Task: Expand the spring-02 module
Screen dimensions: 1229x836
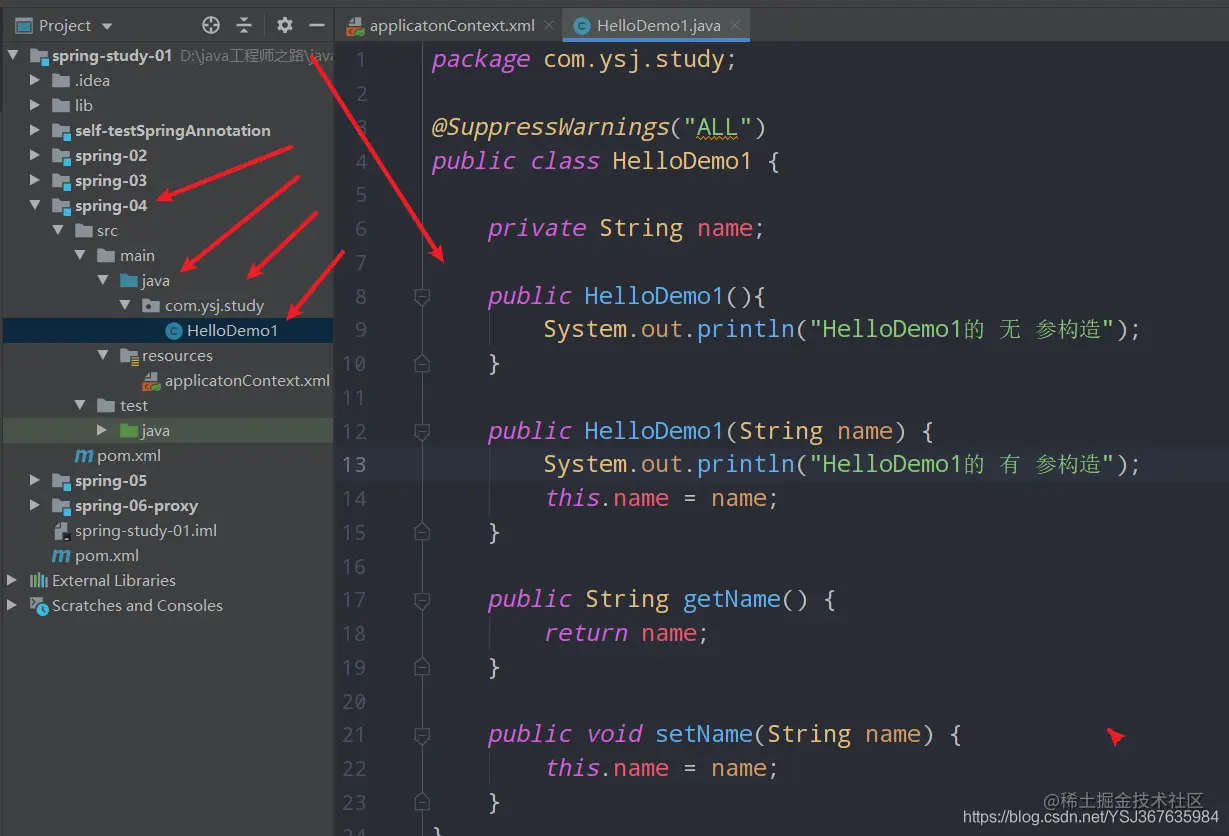Action: click(x=35, y=155)
